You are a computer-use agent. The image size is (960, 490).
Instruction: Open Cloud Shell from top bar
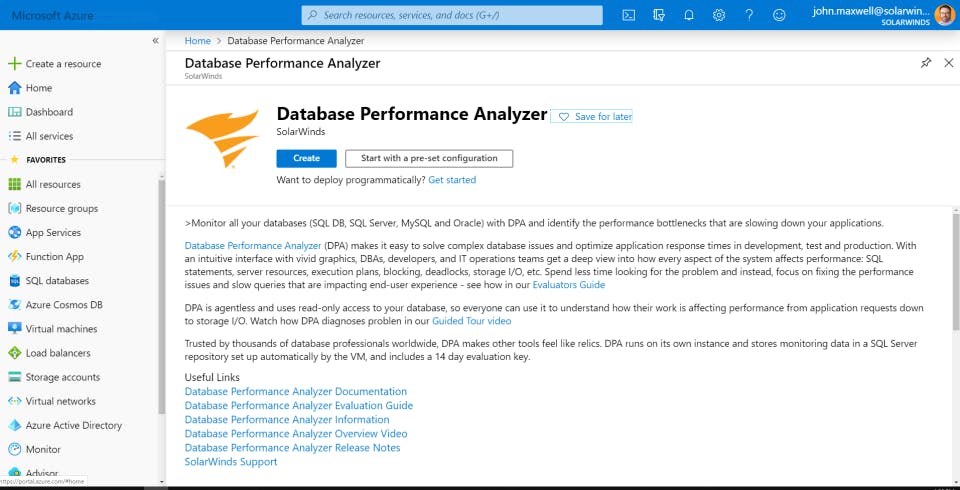click(628, 15)
